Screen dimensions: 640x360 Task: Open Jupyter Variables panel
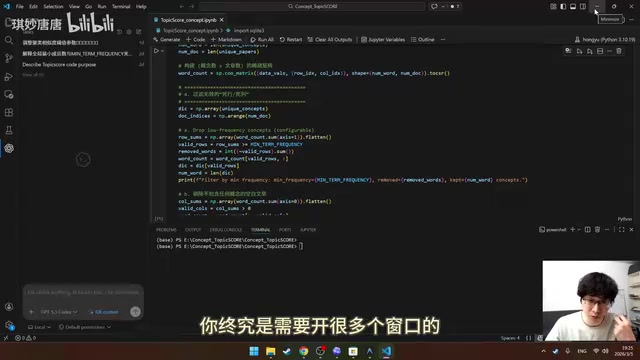[383, 40]
